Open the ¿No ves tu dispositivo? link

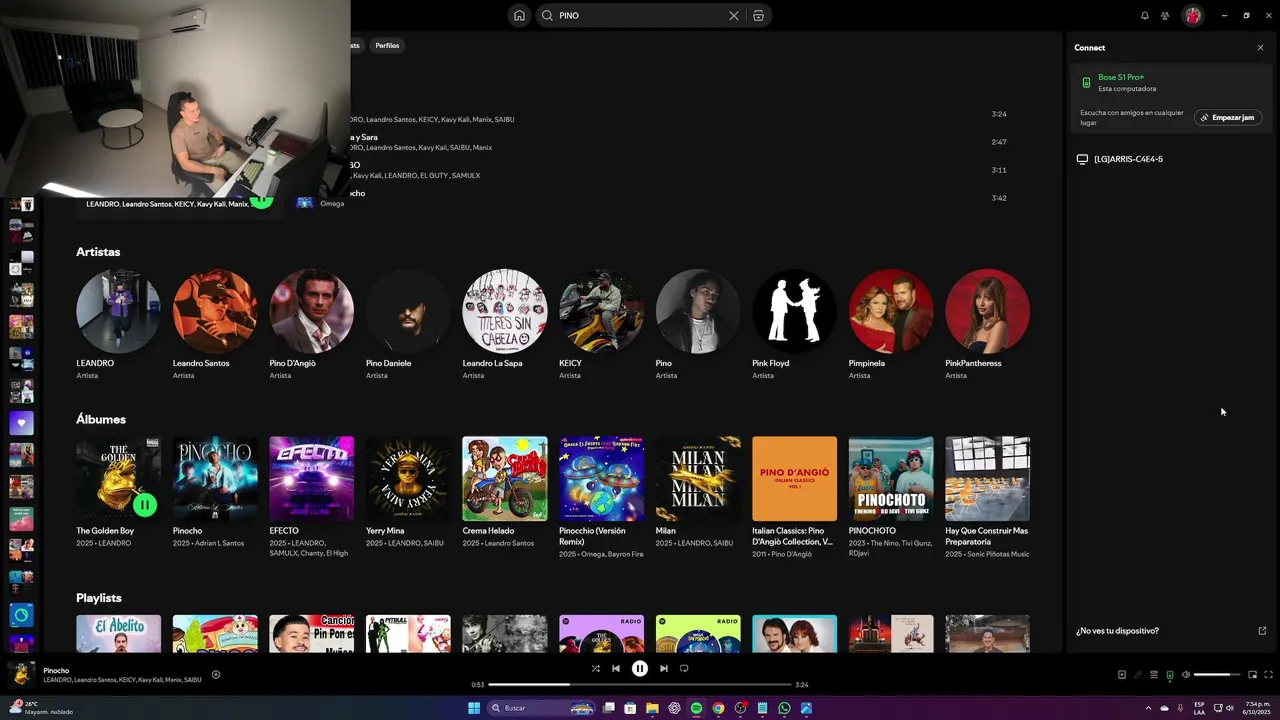point(1117,631)
